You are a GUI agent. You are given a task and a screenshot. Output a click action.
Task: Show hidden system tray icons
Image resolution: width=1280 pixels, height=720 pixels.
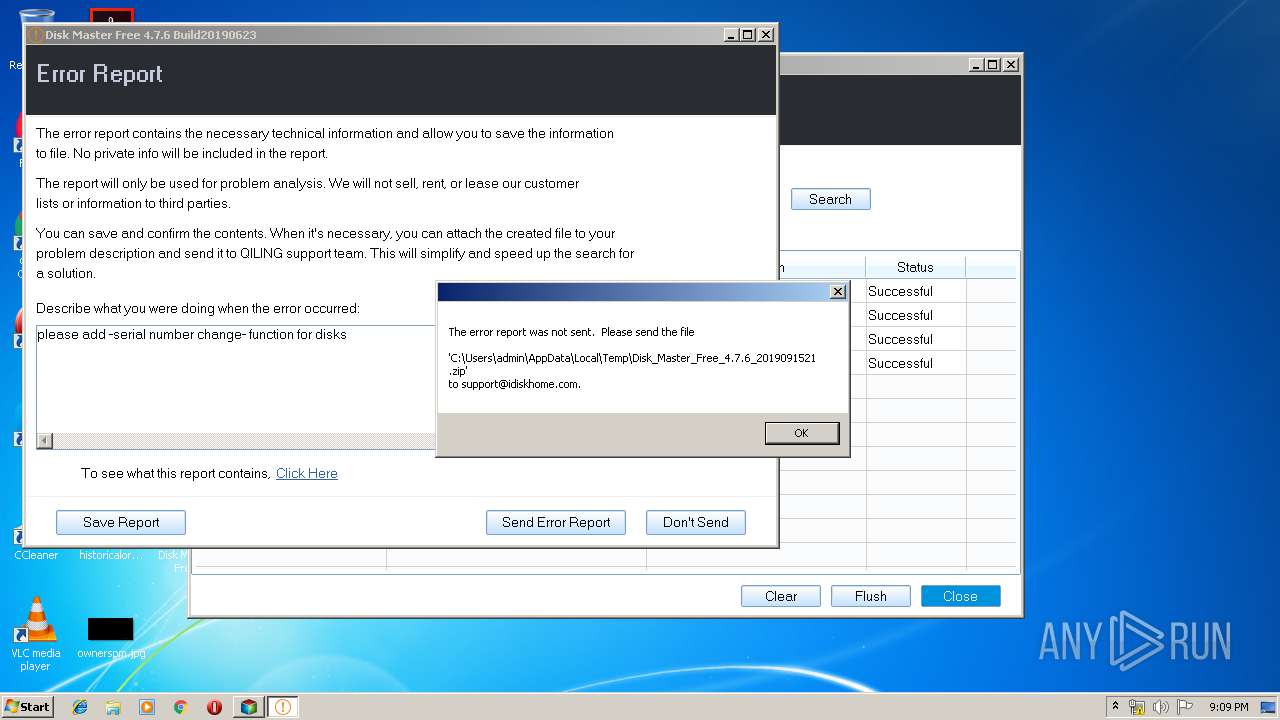1116,706
